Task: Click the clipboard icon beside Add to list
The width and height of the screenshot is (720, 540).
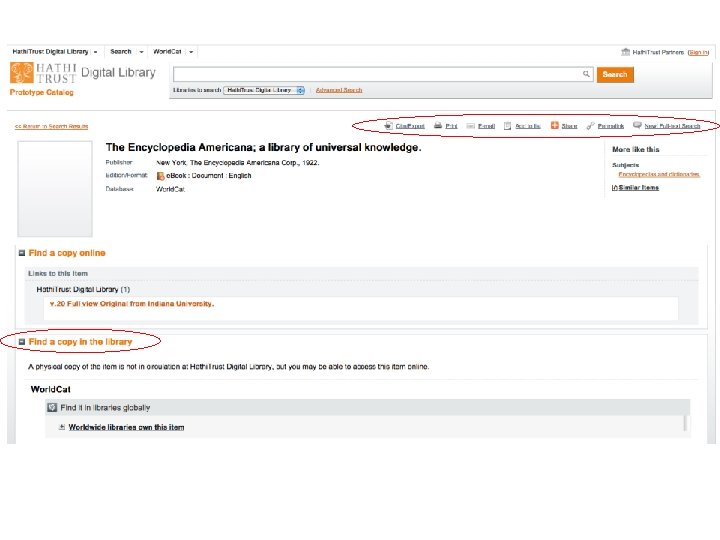Action: click(x=507, y=126)
